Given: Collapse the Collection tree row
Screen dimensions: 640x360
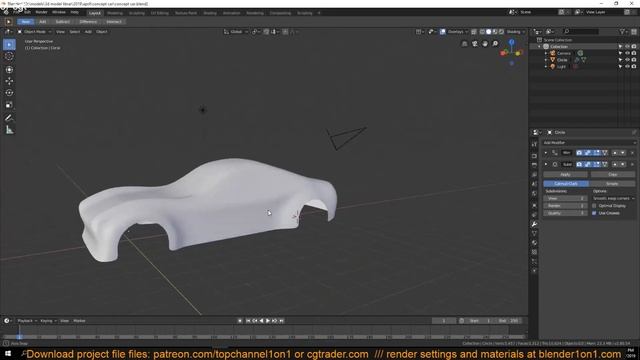Looking at the screenshot, I should (540, 47).
